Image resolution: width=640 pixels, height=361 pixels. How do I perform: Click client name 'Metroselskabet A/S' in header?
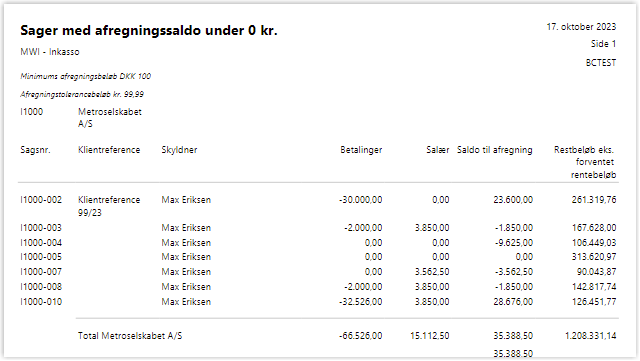tap(110, 118)
